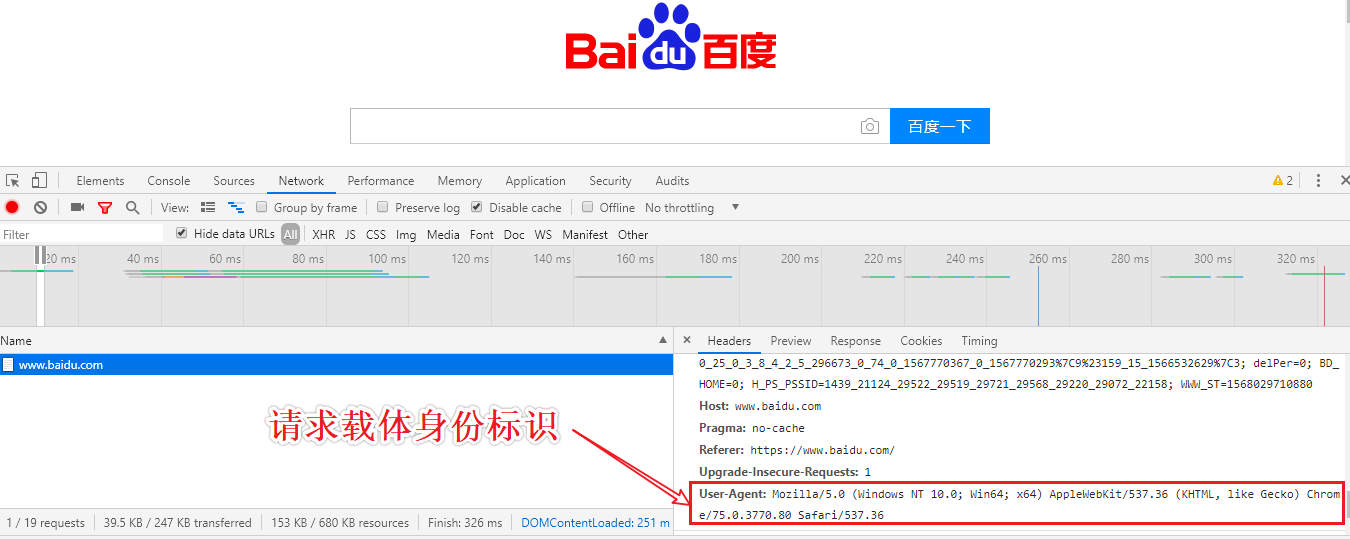Enable Preserve log checkbox
Viewport: 1350px width, 539px height.
383,208
